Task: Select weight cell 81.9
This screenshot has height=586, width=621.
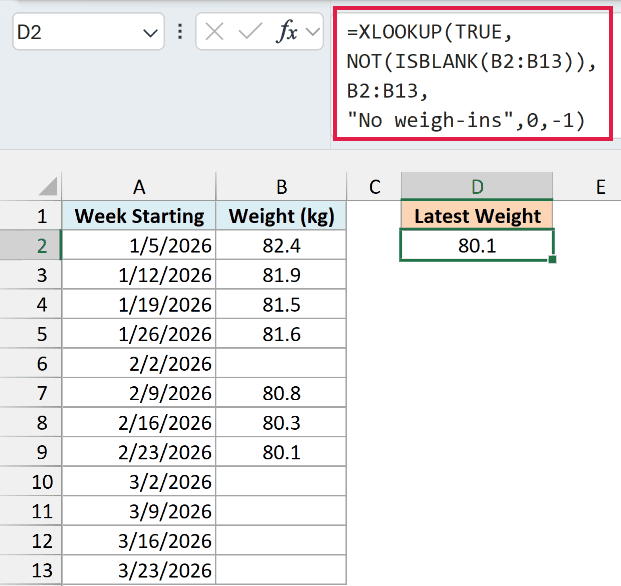Action: tap(281, 275)
